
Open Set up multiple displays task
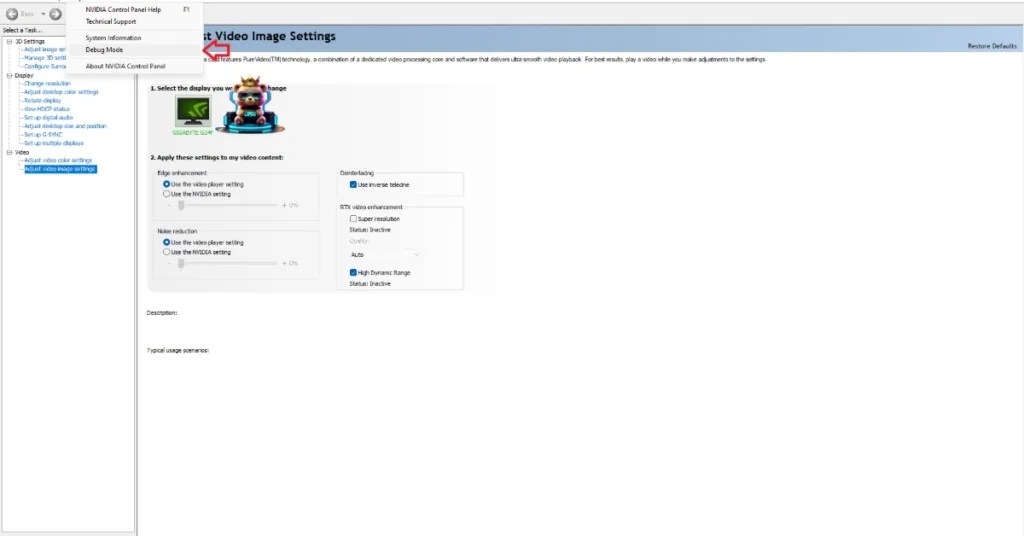pyautogui.click(x=54, y=143)
